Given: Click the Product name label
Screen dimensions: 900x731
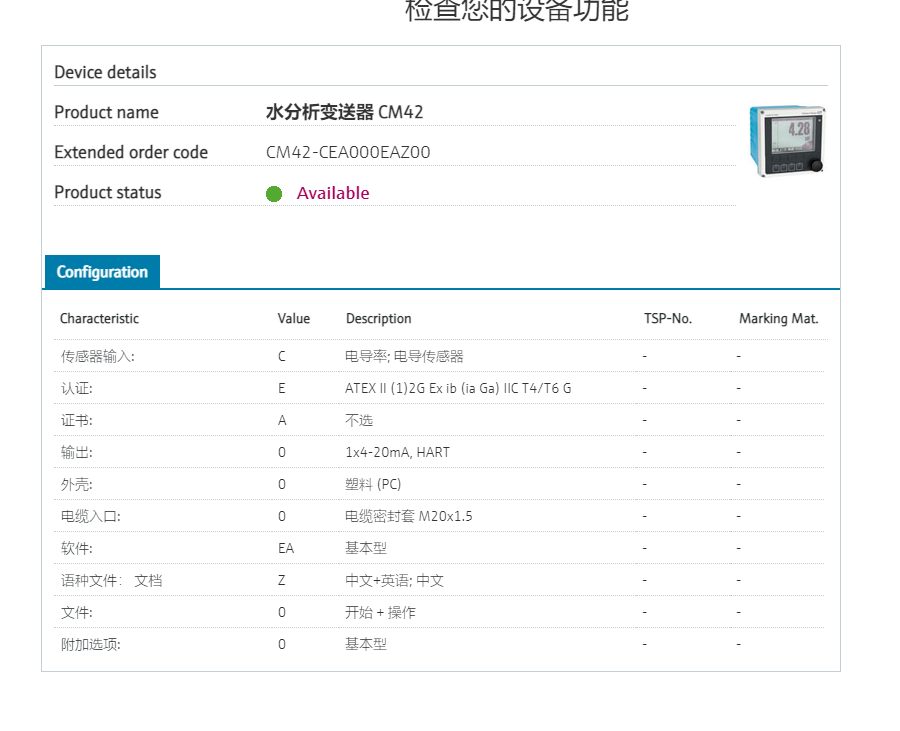Looking at the screenshot, I should 106,112.
